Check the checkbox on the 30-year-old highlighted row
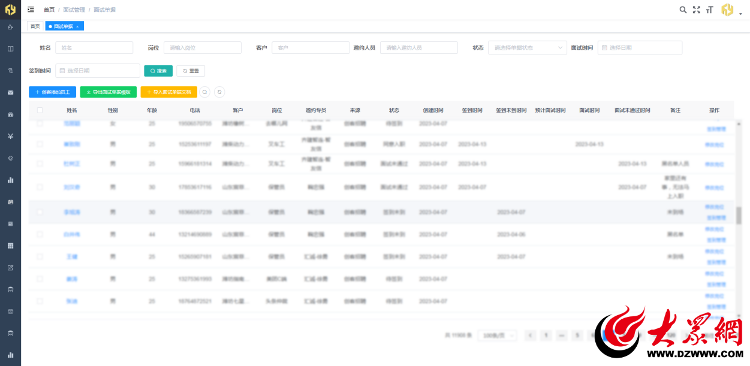Viewport: 750px width, 366px height. pos(40,212)
